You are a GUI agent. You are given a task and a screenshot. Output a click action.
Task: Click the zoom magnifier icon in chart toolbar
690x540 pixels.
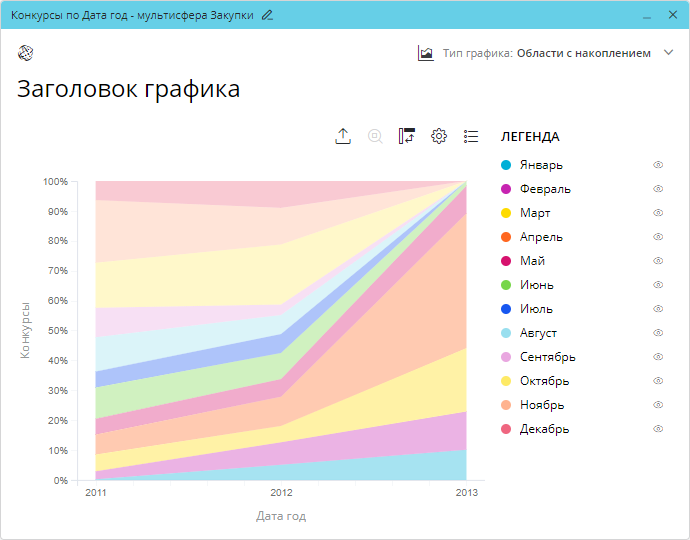(x=375, y=137)
